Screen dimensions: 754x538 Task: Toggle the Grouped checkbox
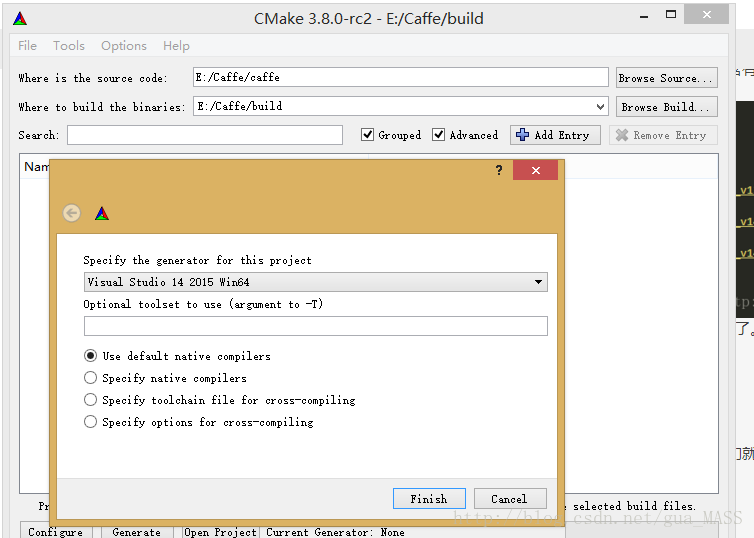click(x=367, y=135)
